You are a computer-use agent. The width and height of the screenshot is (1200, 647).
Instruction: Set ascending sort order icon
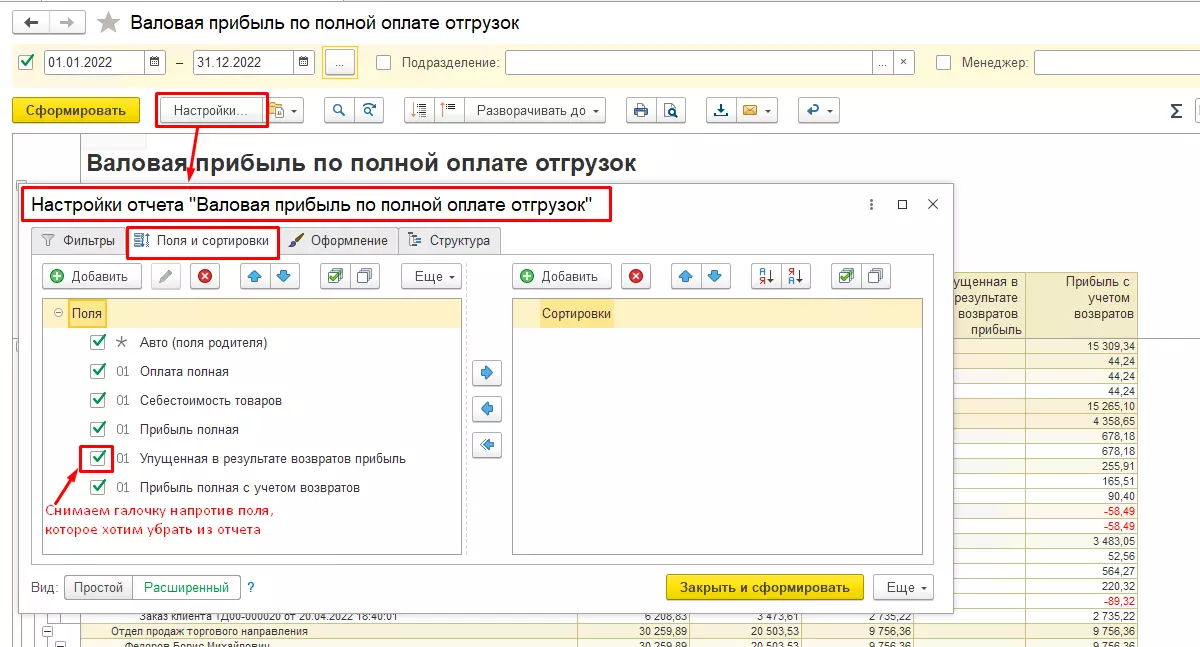767,277
